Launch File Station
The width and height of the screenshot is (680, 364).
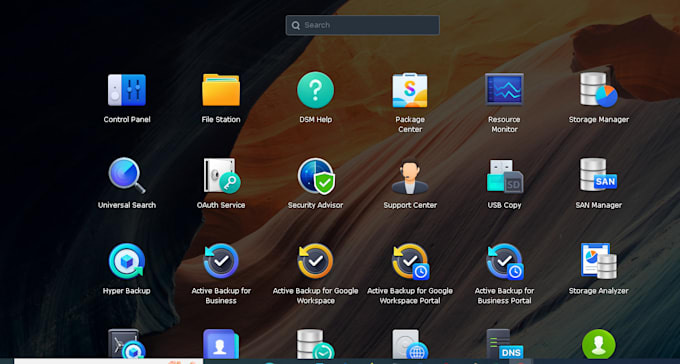point(221,90)
